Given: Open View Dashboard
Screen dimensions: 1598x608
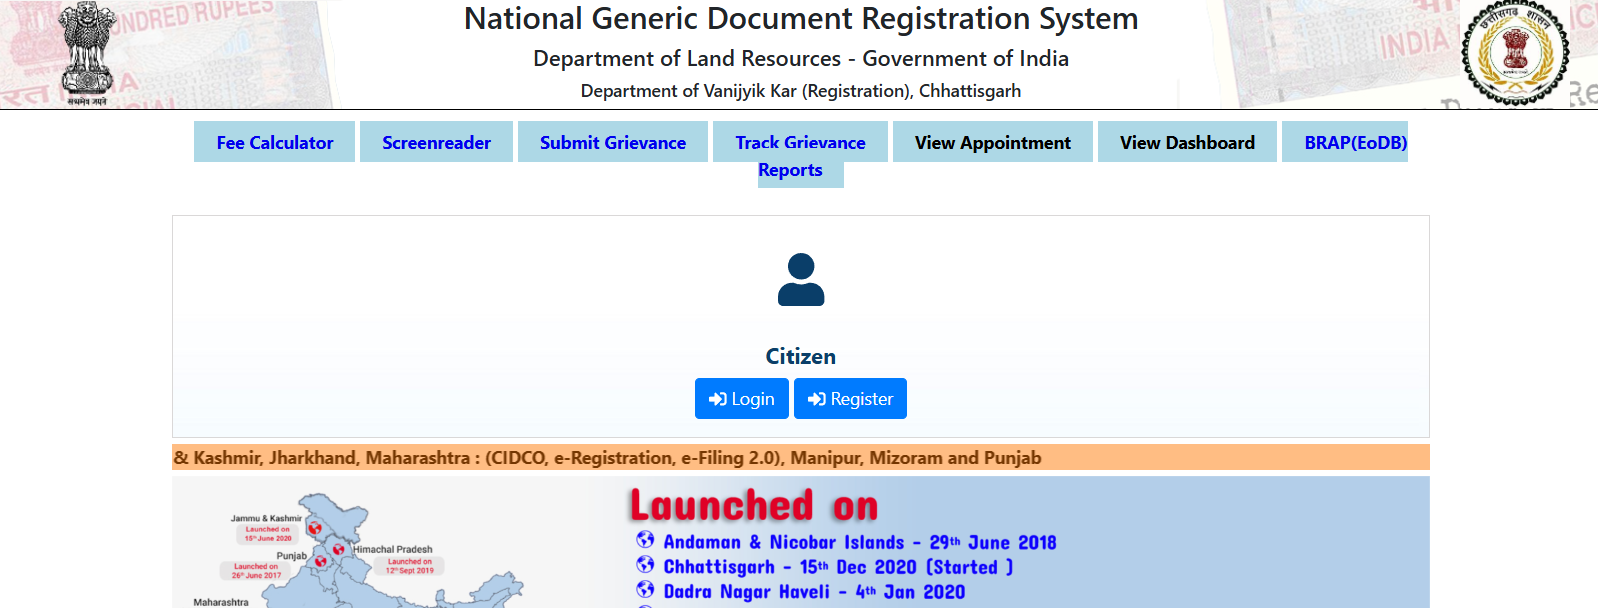Looking at the screenshot, I should click(1187, 142).
